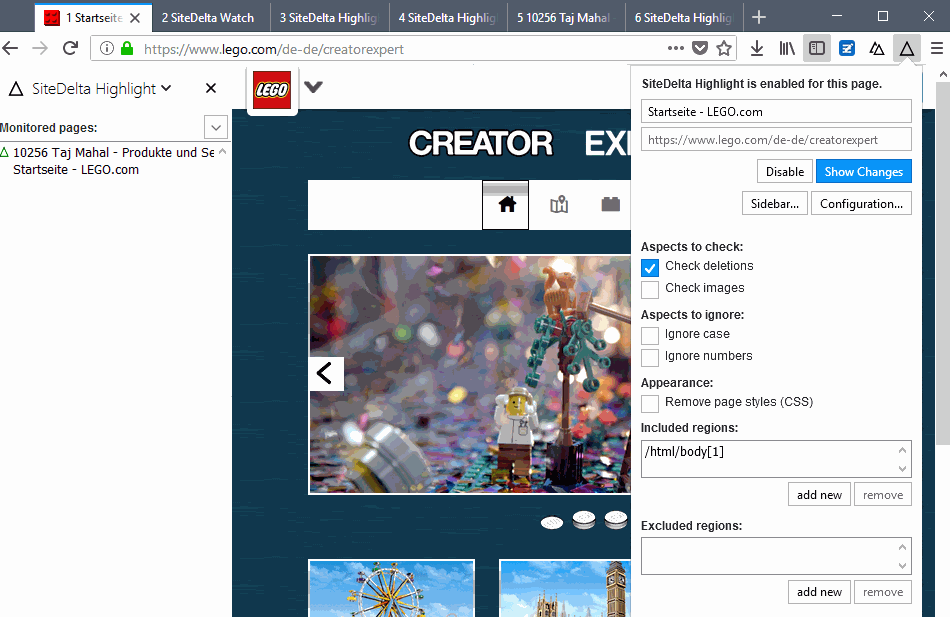This screenshot has height=617, width=950.
Task: Toggle the Firefox sidebar icon
Action: pos(816,47)
